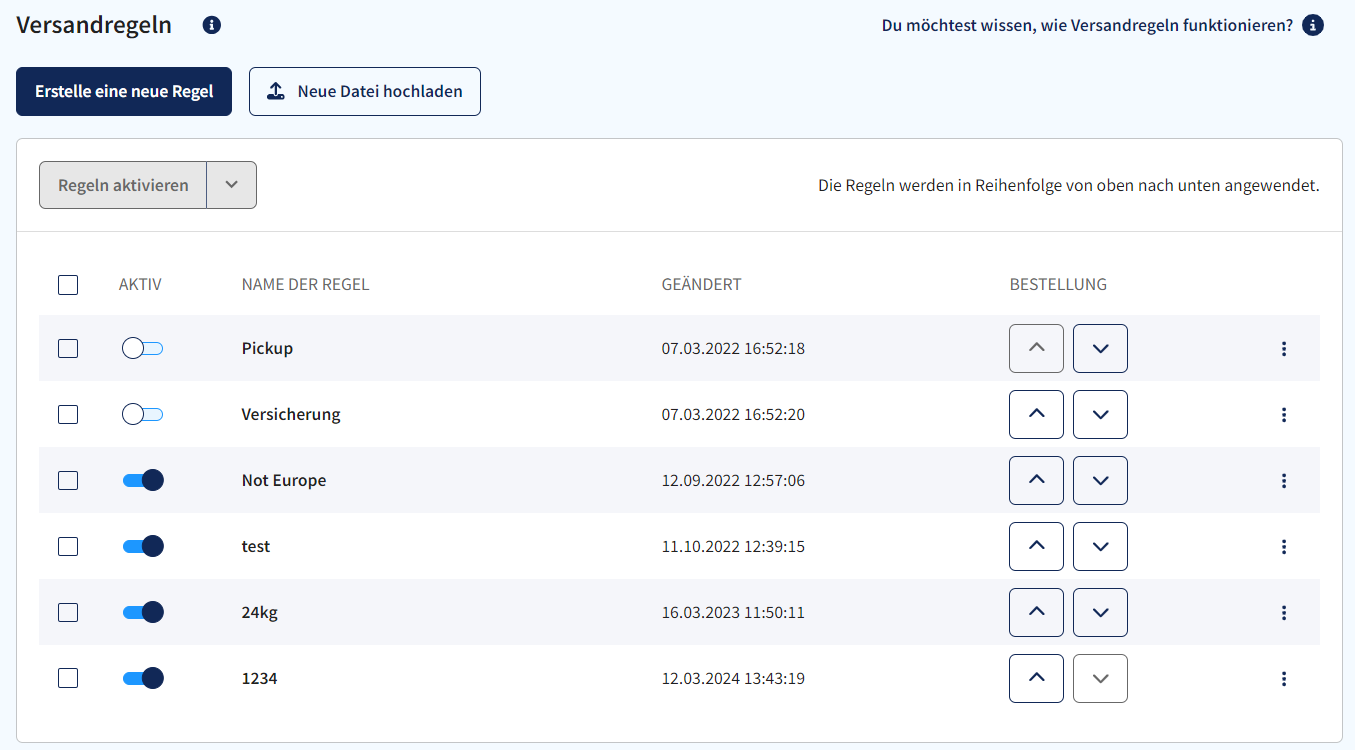
Task: Check the box for the Pickup rule
Action: [68, 348]
